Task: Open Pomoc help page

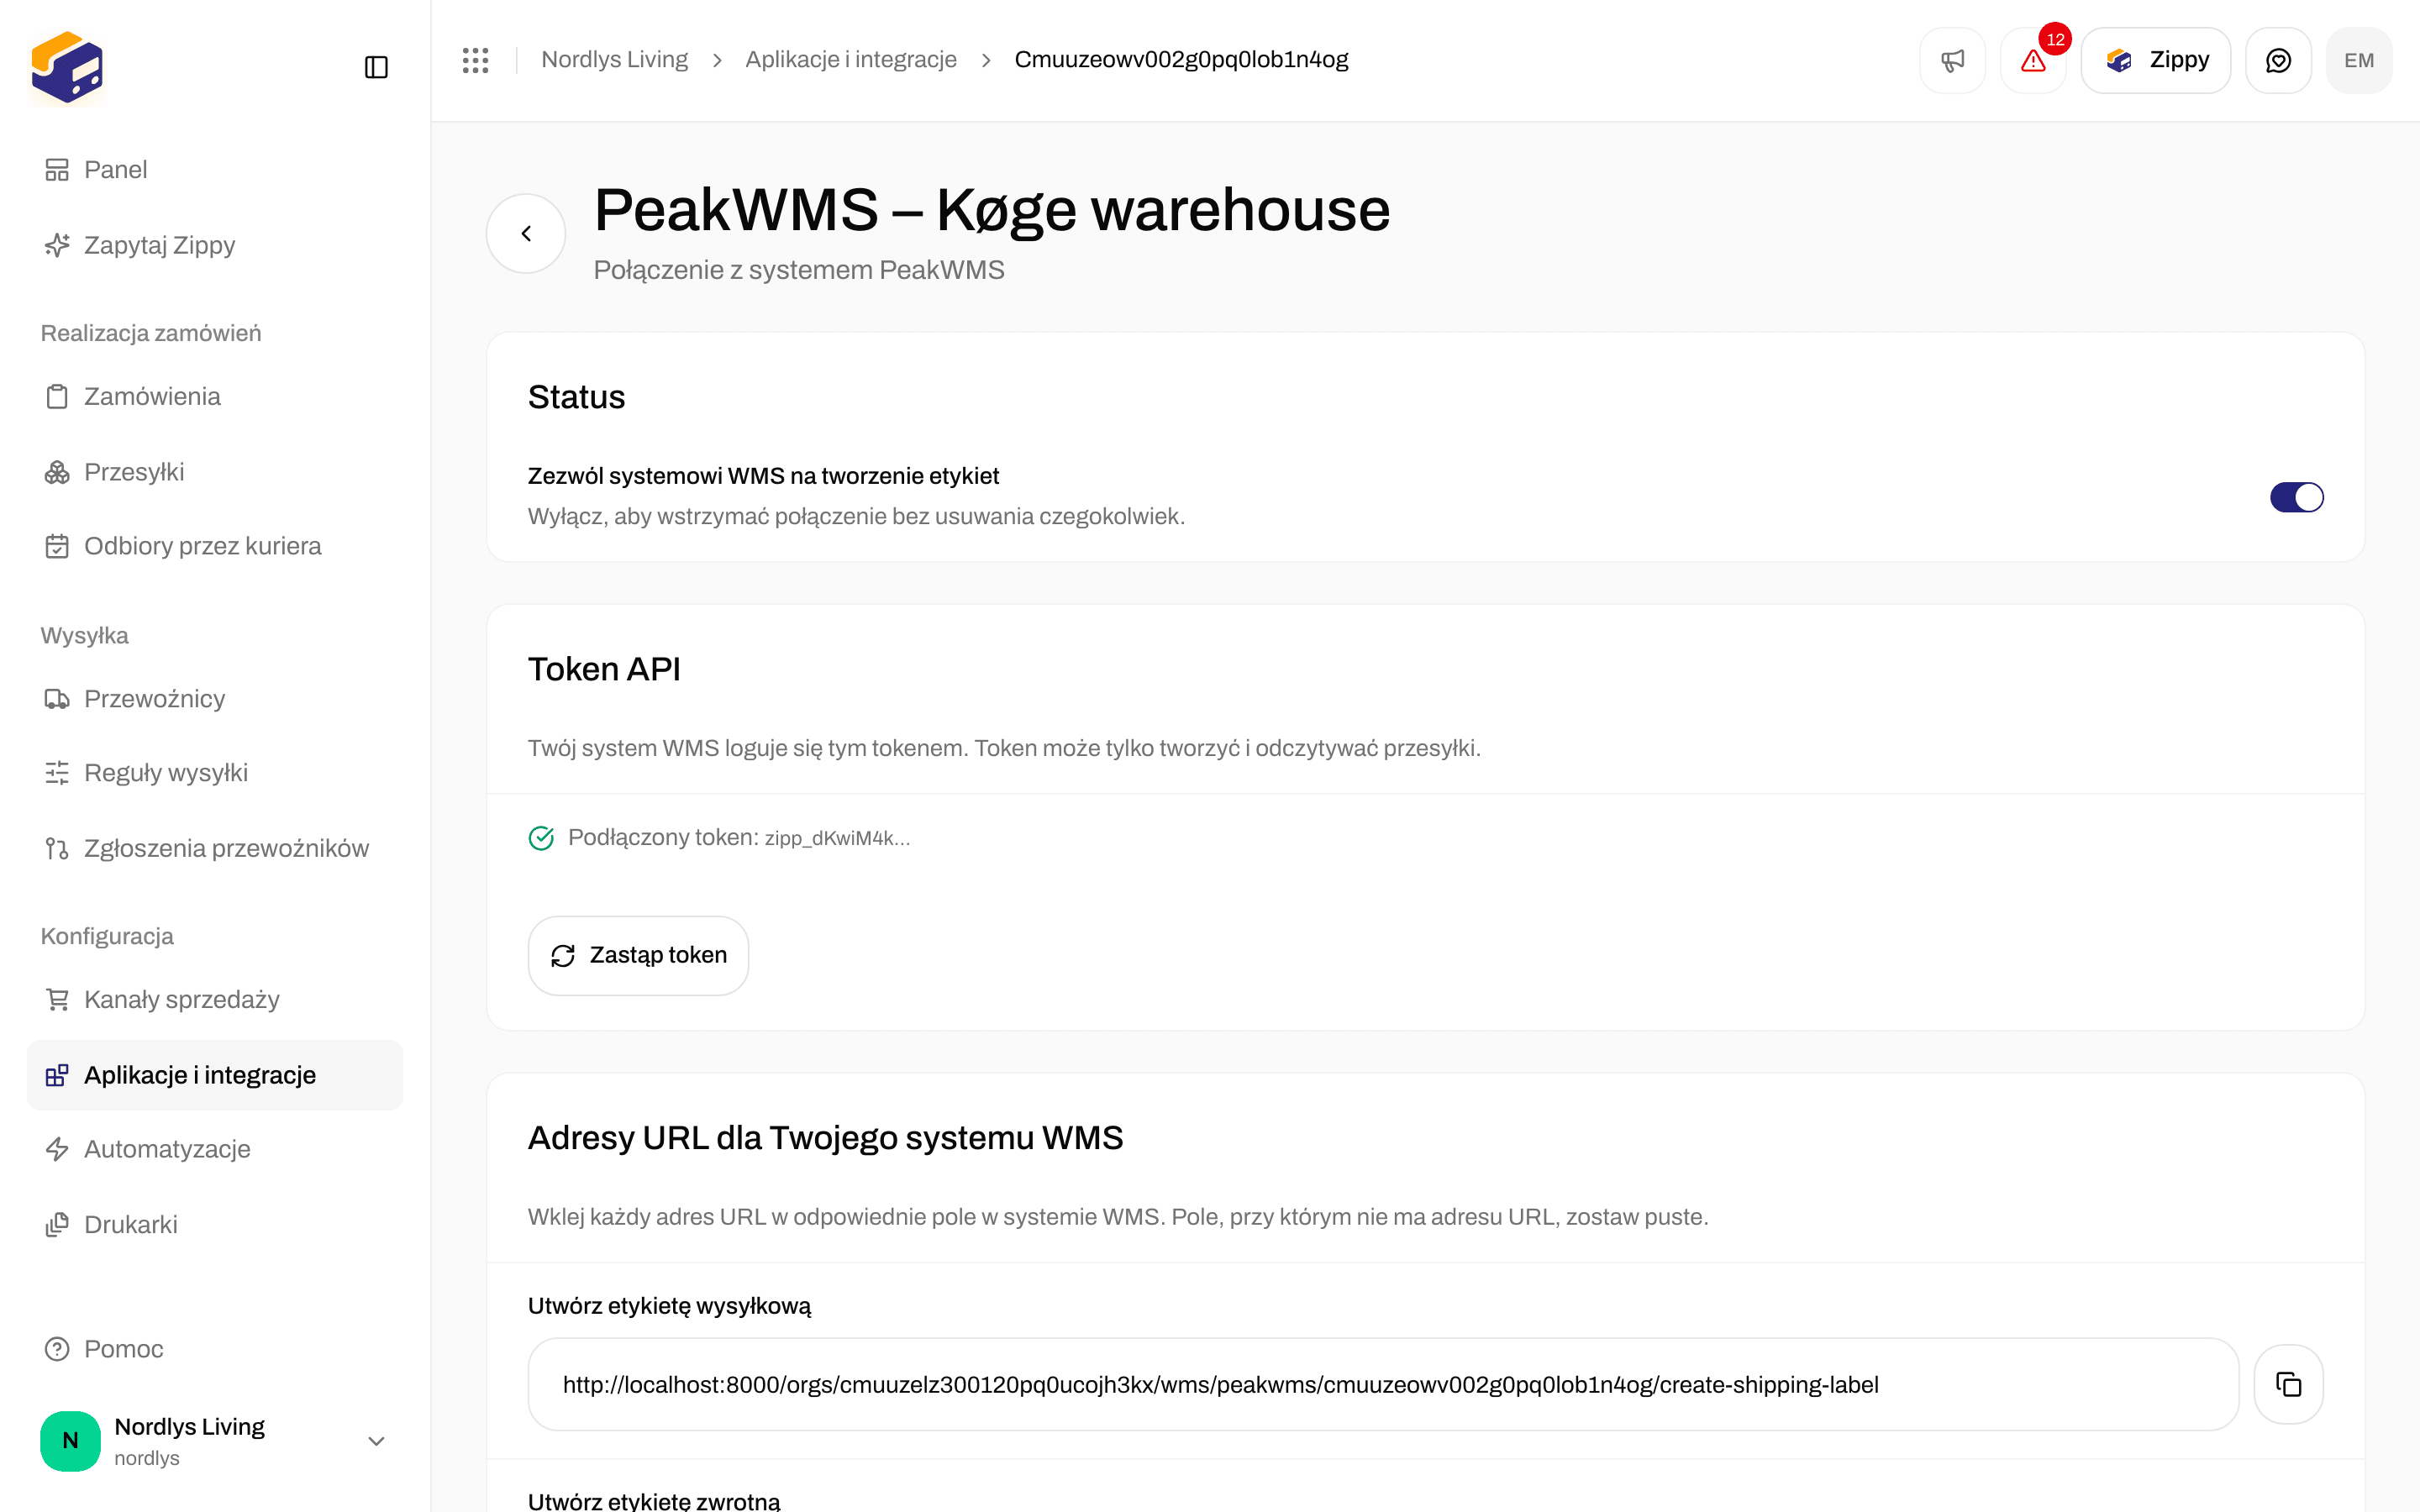Action: [215, 1349]
